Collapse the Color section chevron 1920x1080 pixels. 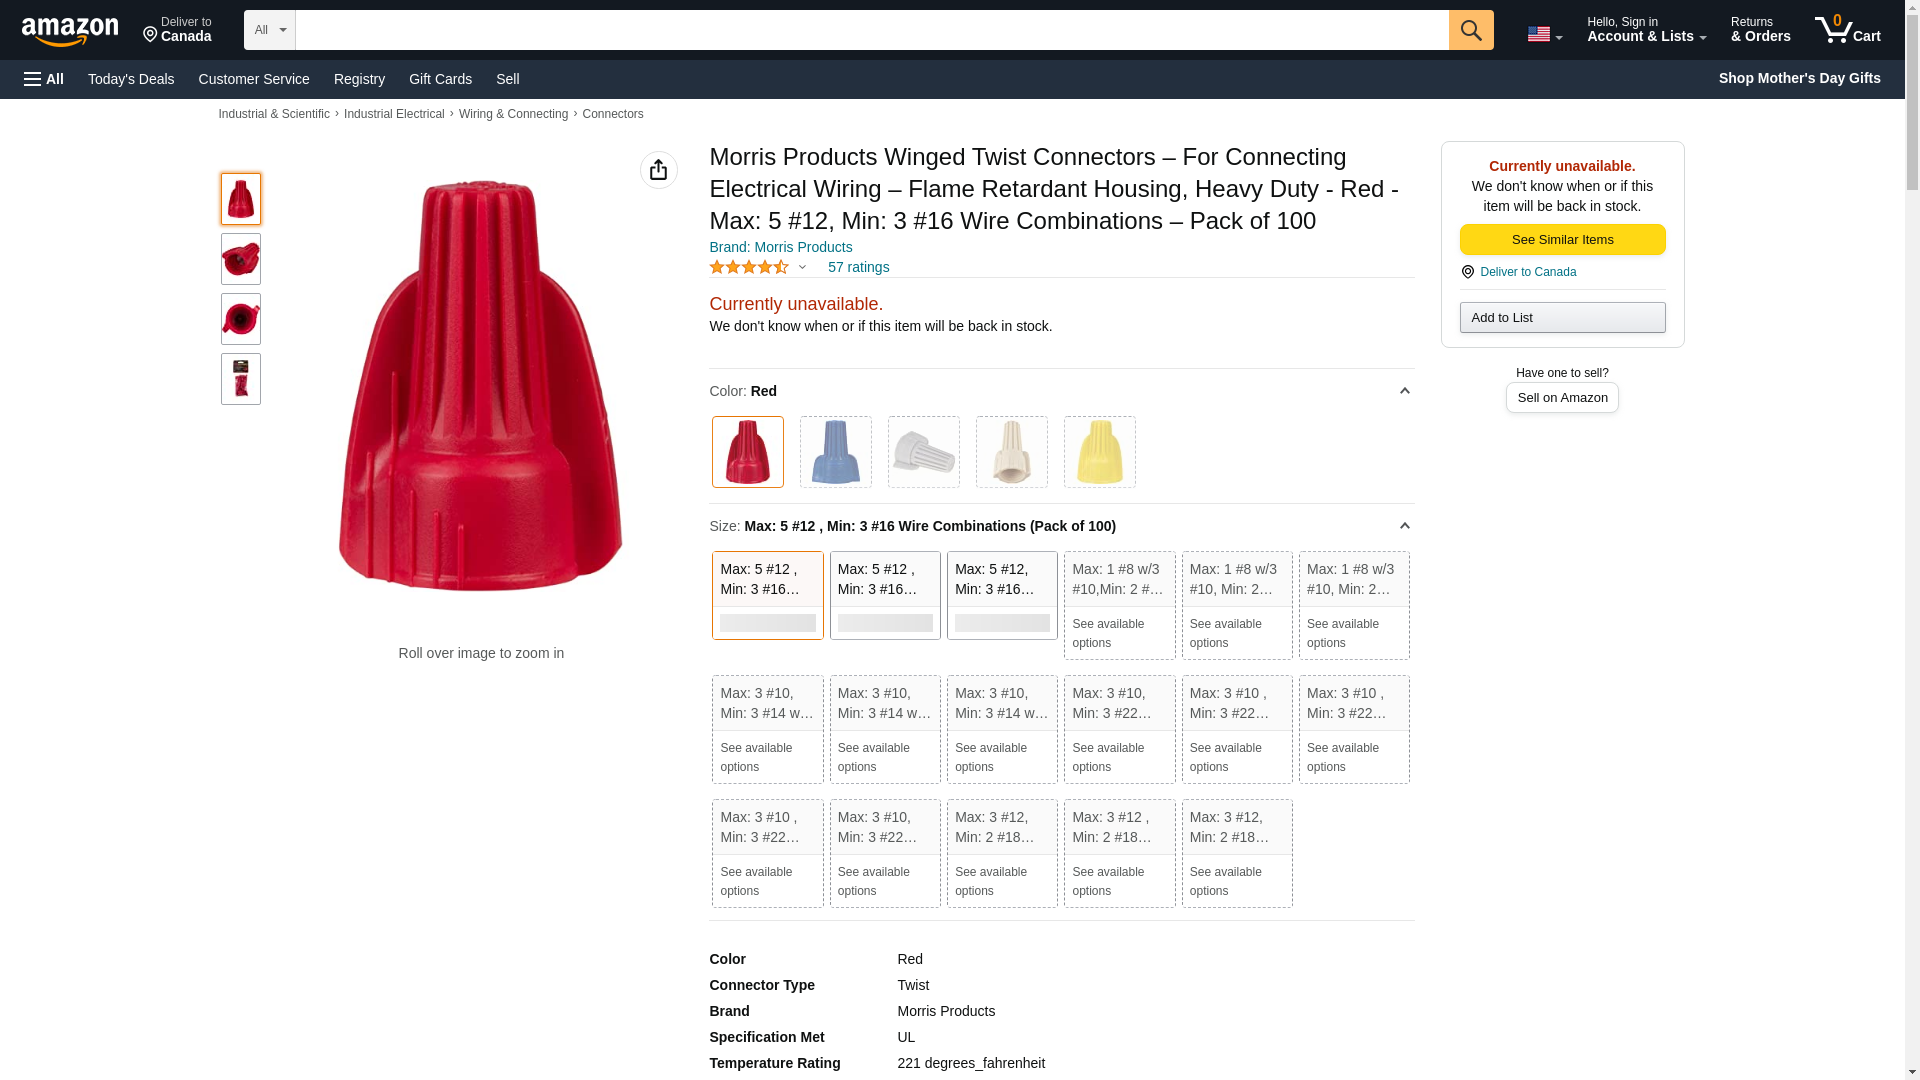coord(1404,391)
